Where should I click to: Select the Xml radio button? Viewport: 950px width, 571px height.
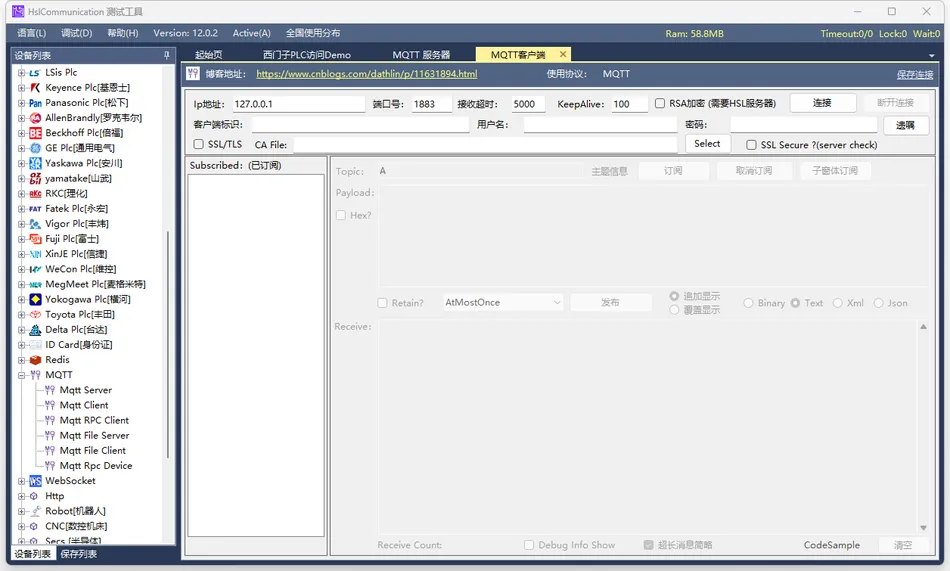[837, 303]
